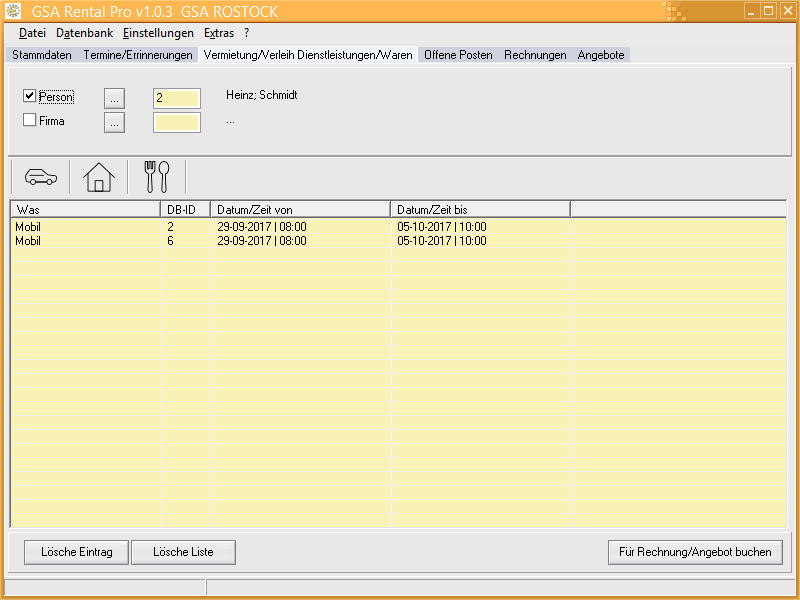Viewport: 800px width, 600px height.
Task: Enable the Firma checkbox
Action: [30, 121]
